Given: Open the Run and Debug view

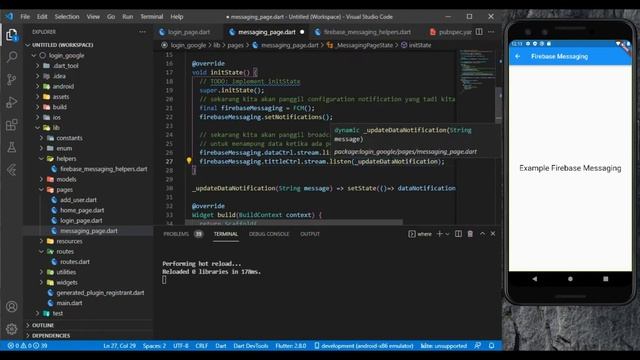Looking at the screenshot, I should pyautogui.click(x=12, y=102).
